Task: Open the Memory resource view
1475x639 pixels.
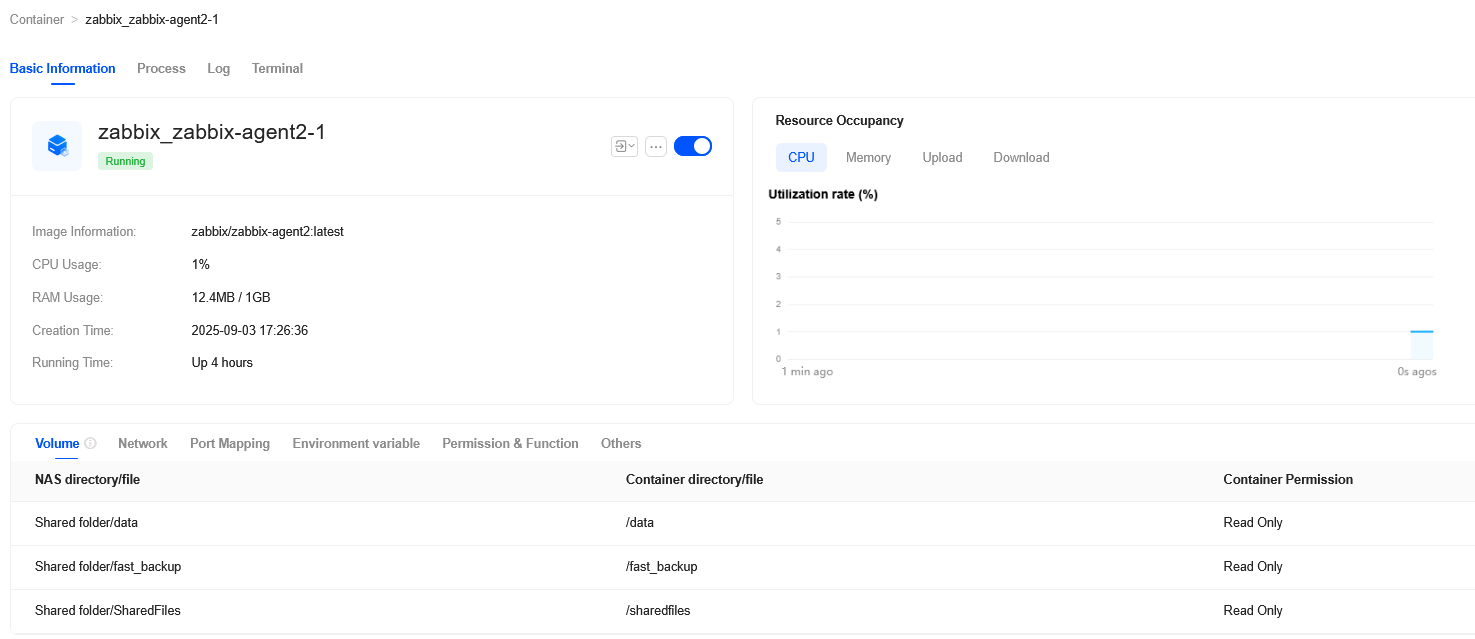Action: pos(868,157)
